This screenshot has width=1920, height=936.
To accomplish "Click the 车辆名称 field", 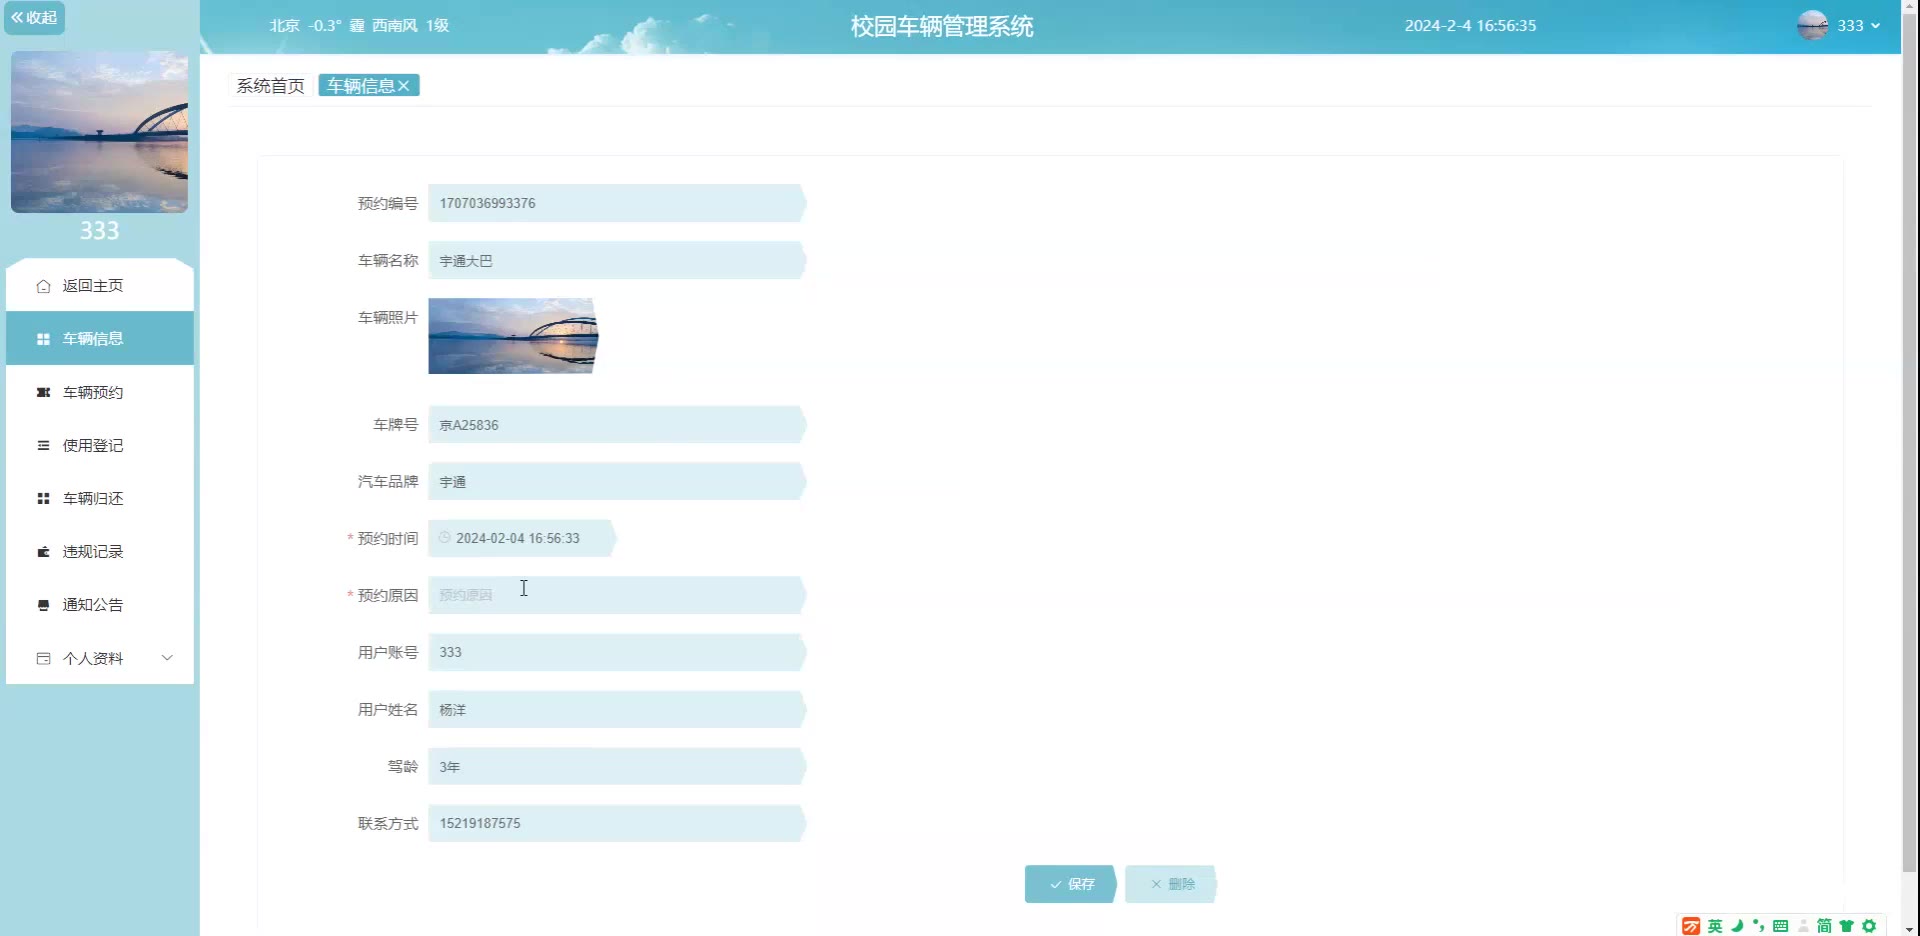I will pos(617,260).
